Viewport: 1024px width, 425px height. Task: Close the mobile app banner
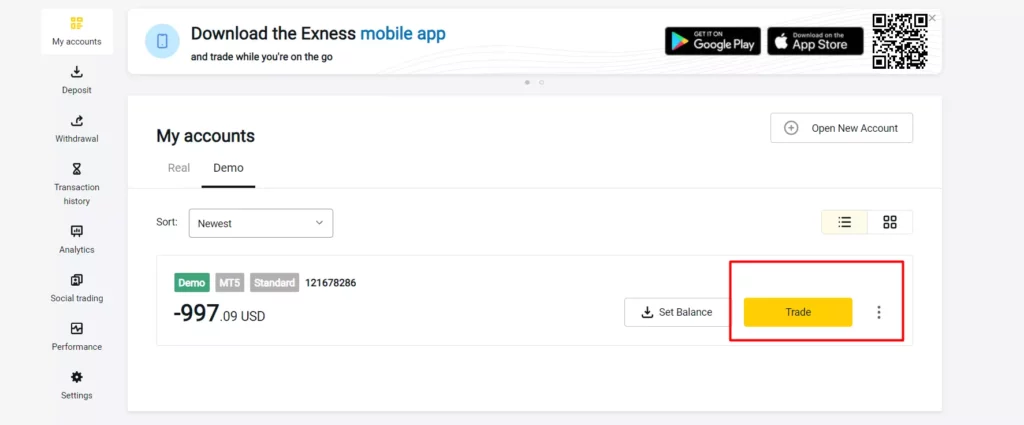[932, 18]
